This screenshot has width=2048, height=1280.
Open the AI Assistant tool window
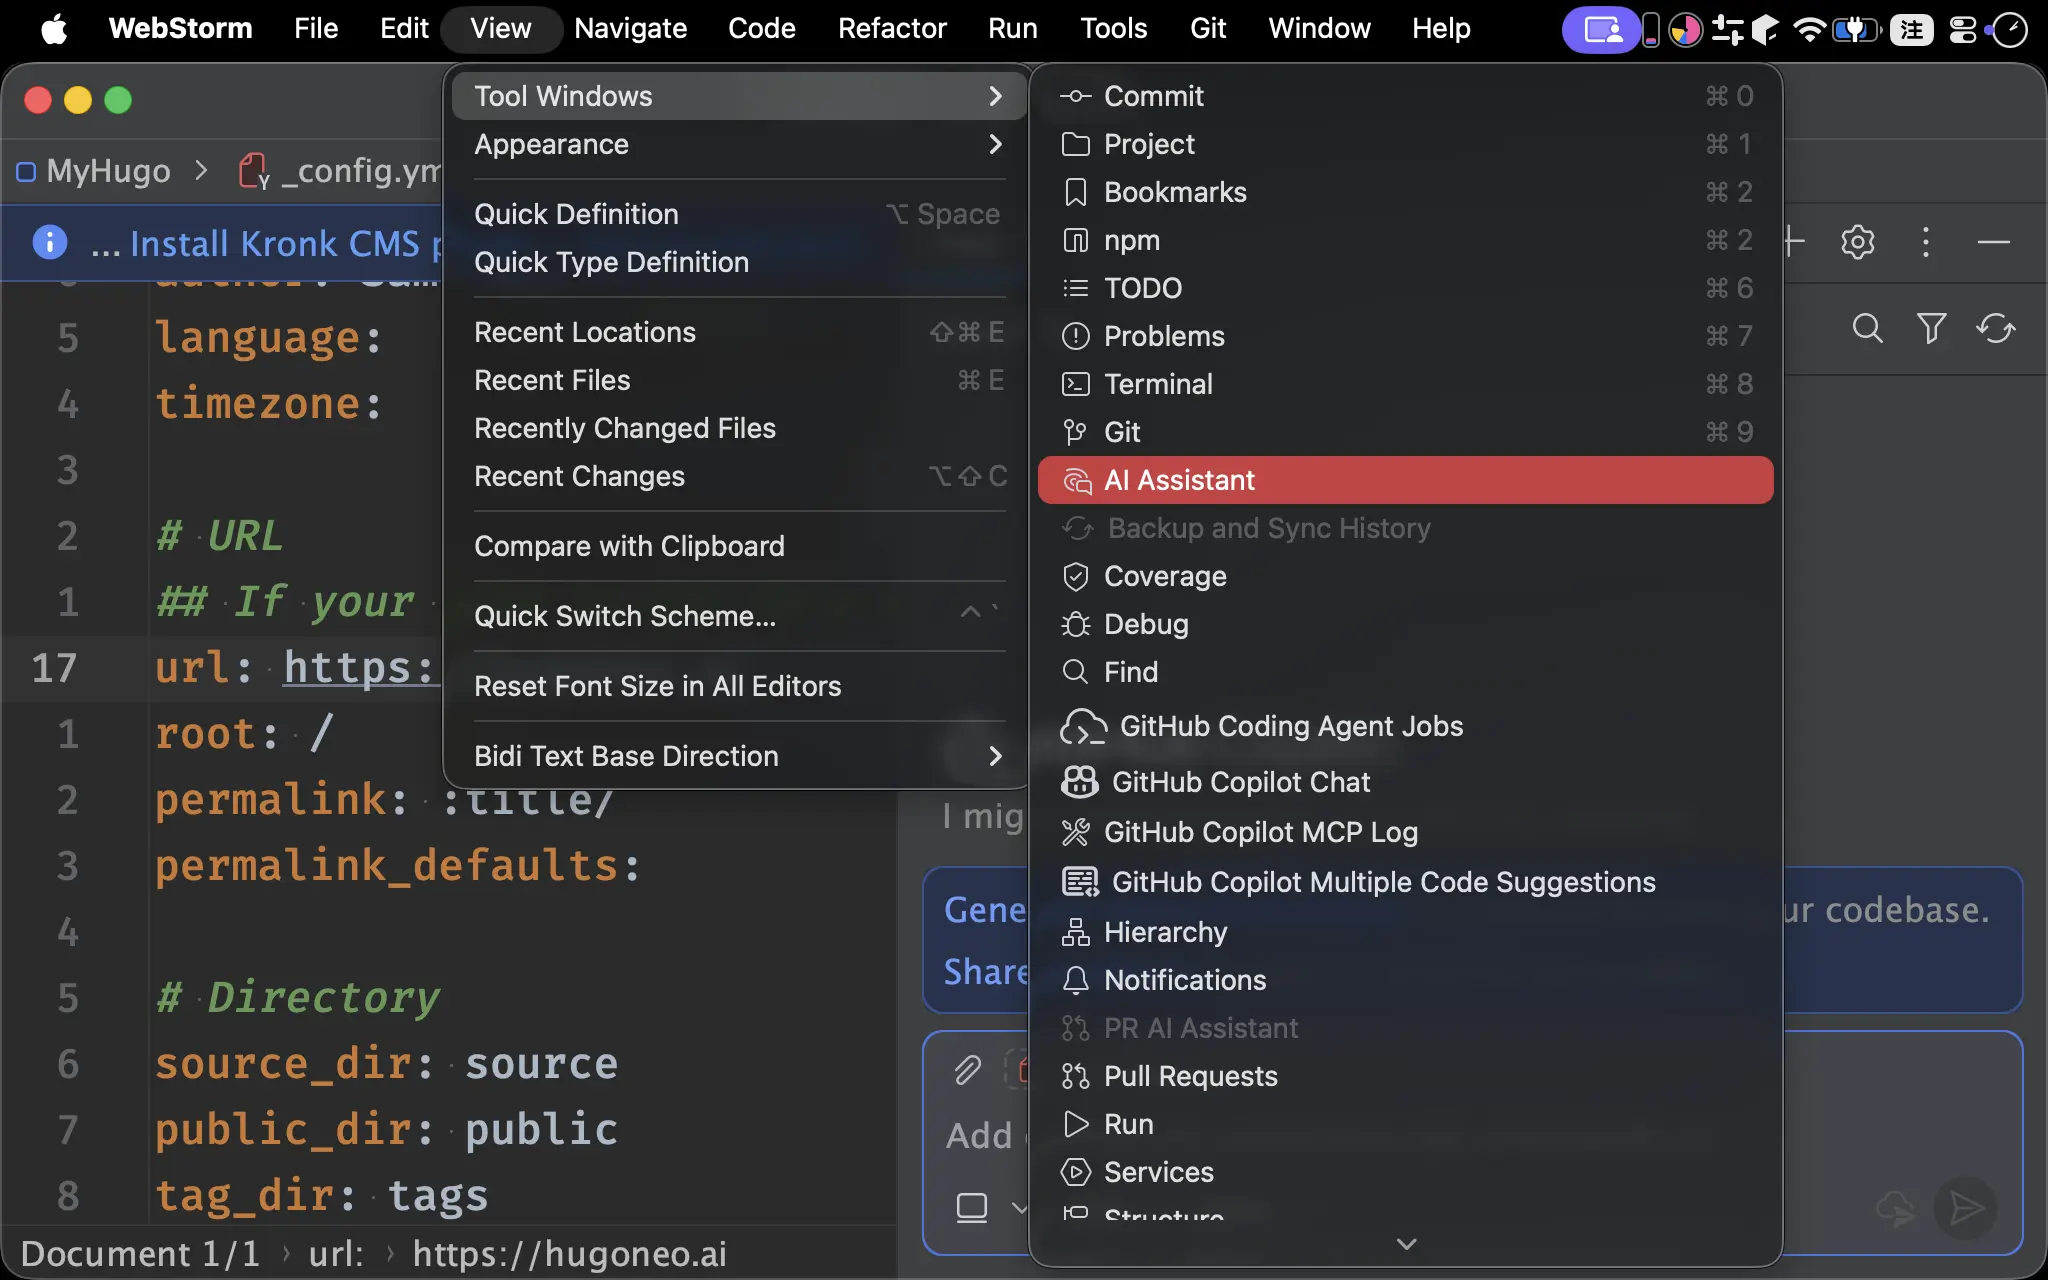(x=1405, y=480)
